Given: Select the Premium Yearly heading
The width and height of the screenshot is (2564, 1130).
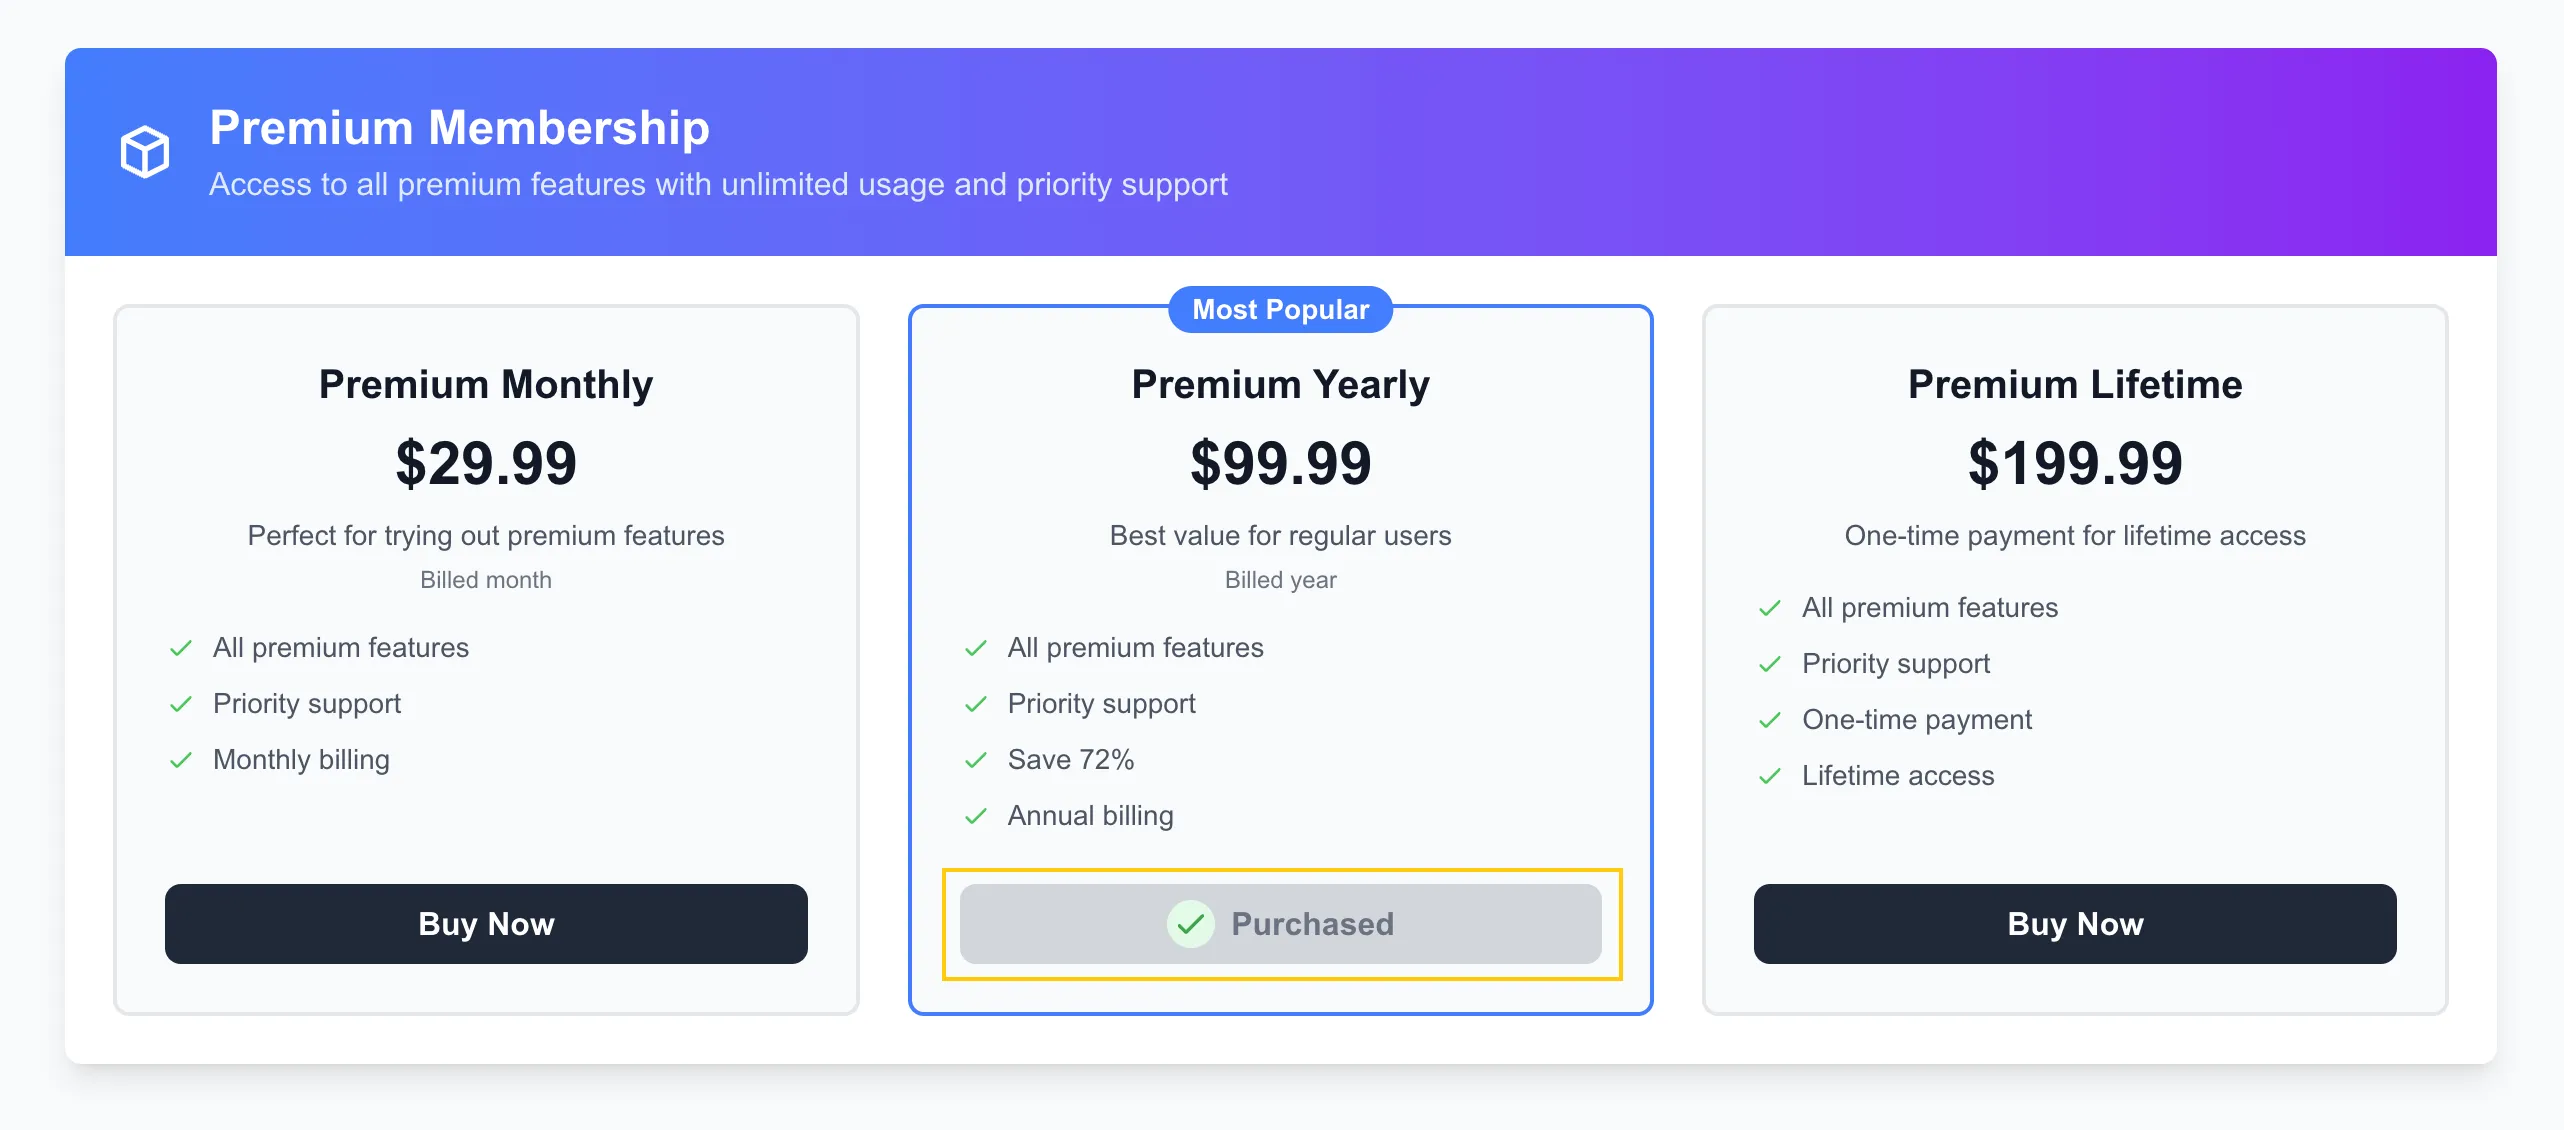Looking at the screenshot, I should tap(1281, 385).
